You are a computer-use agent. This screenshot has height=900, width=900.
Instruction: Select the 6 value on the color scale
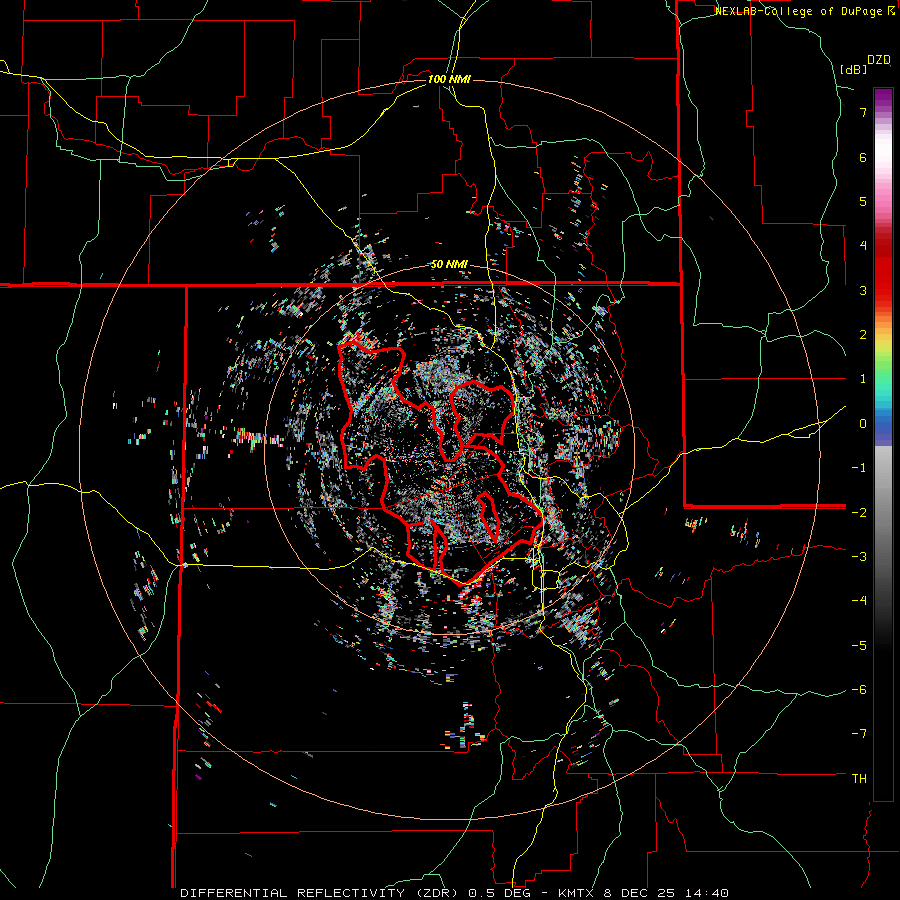click(x=863, y=157)
